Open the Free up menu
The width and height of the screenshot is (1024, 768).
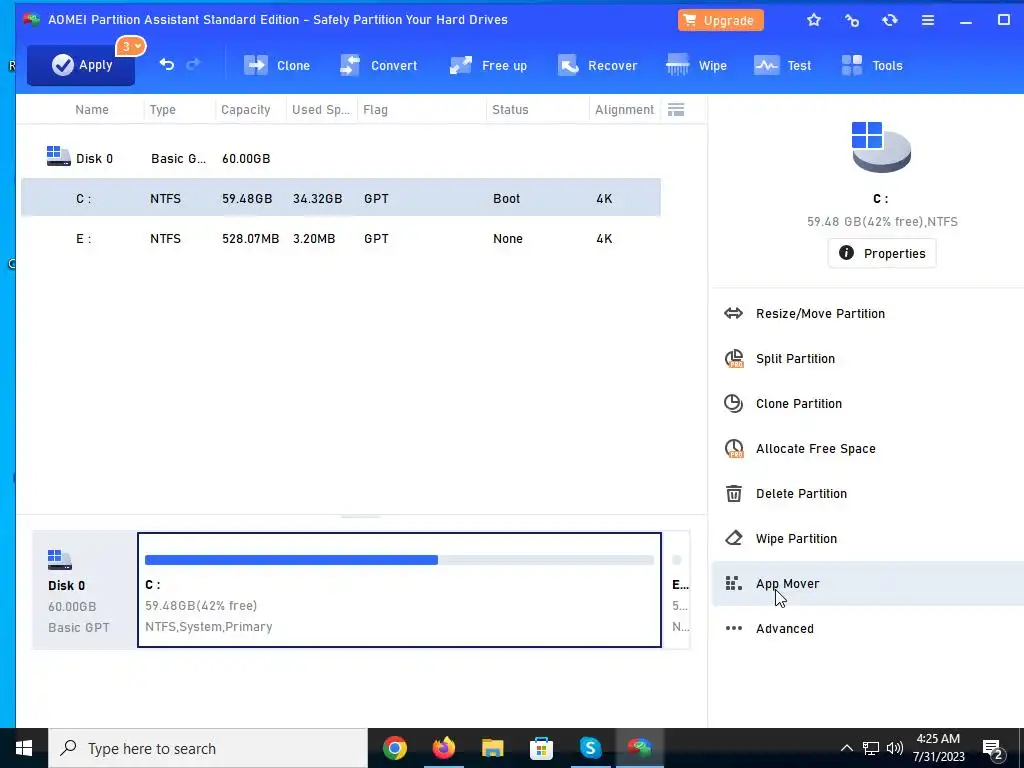click(488, 65)
